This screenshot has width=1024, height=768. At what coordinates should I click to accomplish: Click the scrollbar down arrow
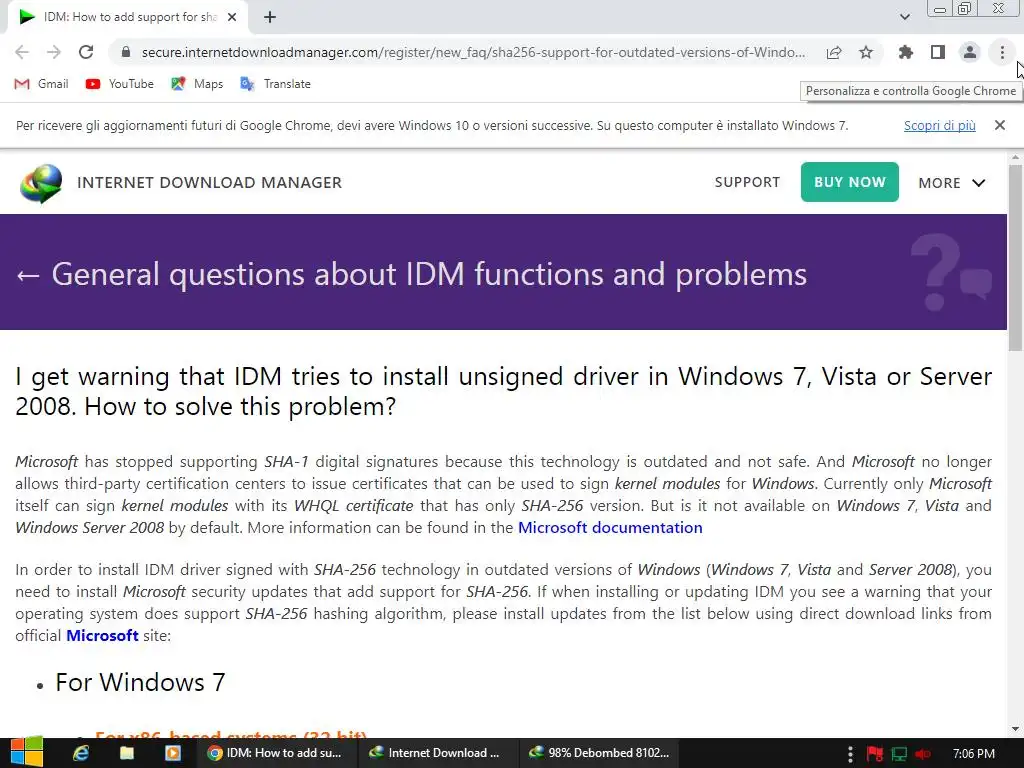(x=1016, y=729)
